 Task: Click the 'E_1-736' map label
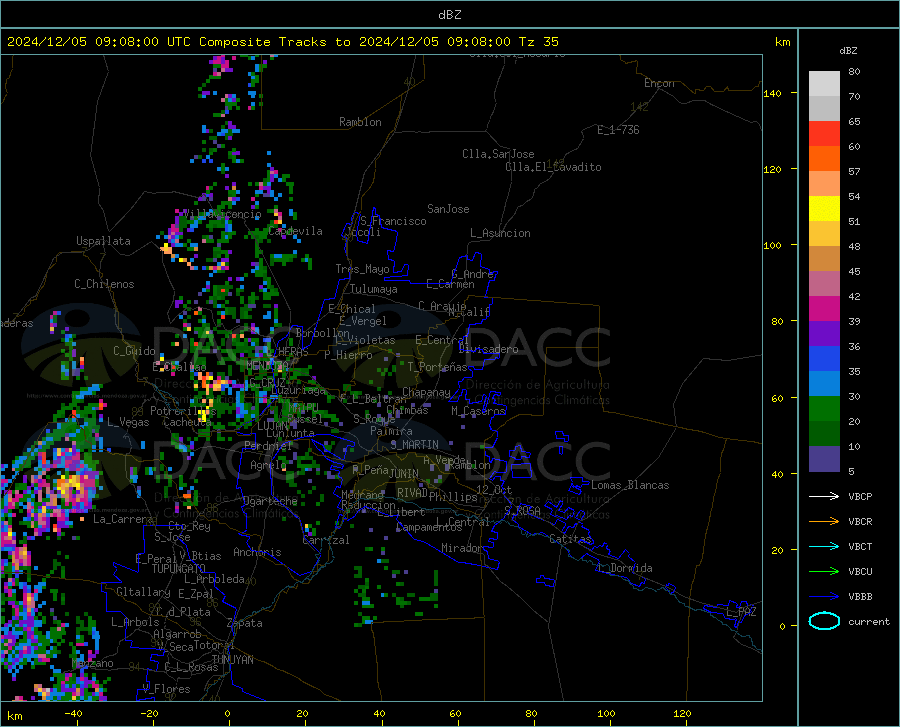618,130
